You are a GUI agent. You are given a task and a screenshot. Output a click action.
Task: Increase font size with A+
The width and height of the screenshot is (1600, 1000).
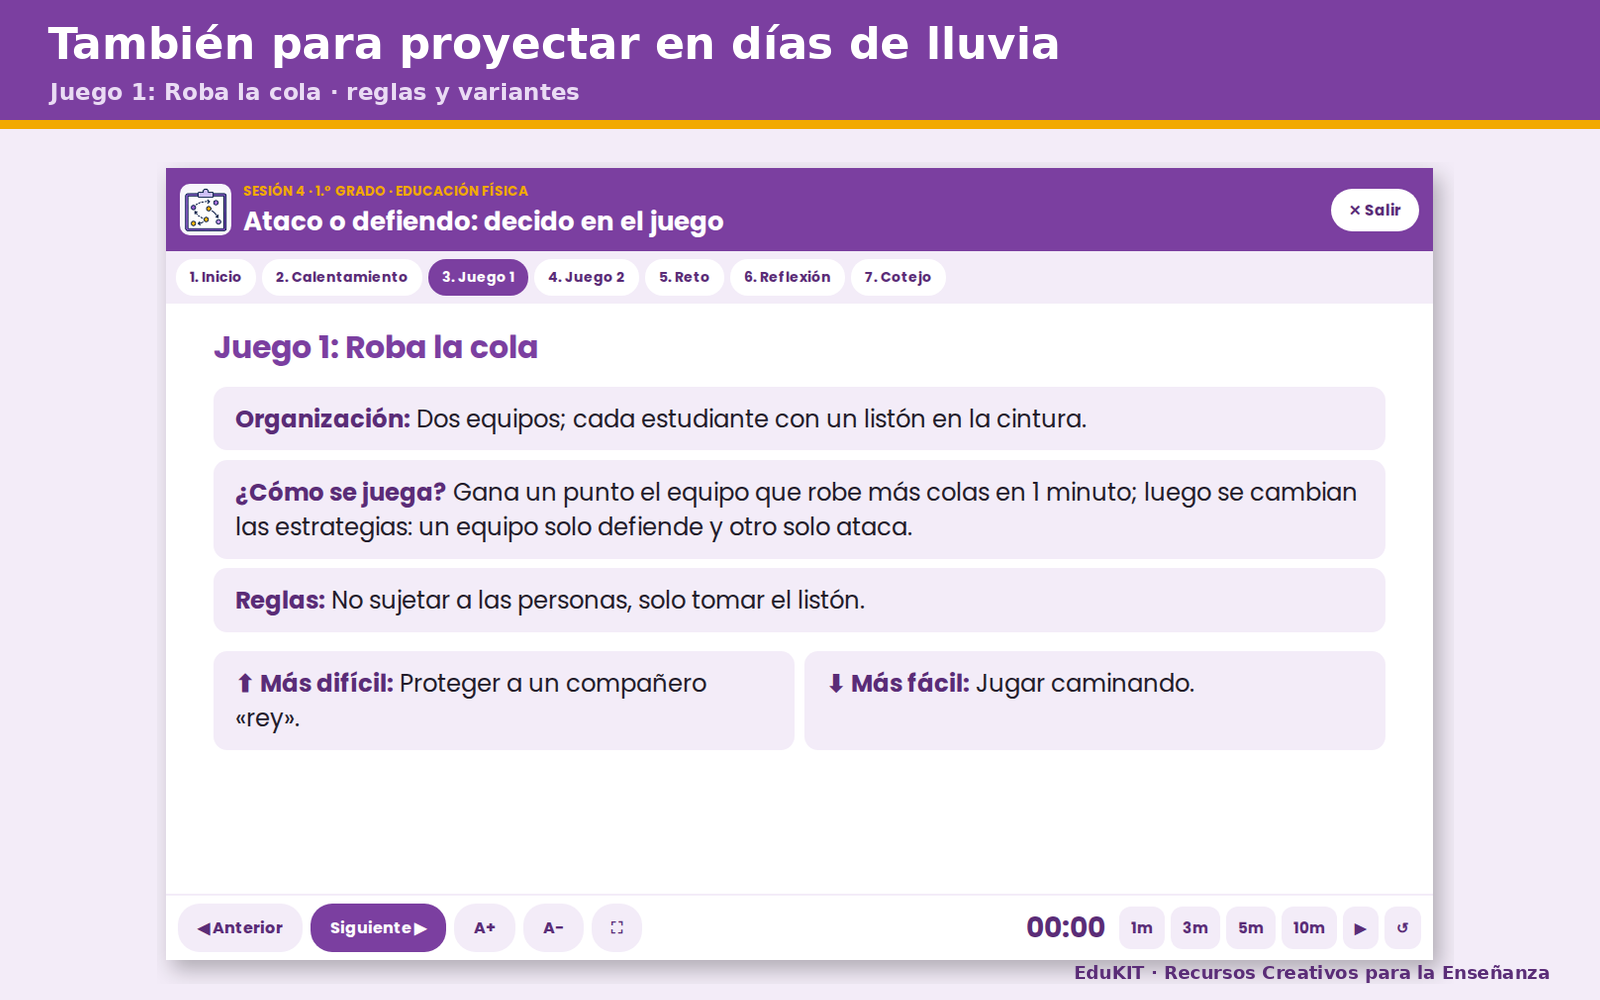point(485,928)
